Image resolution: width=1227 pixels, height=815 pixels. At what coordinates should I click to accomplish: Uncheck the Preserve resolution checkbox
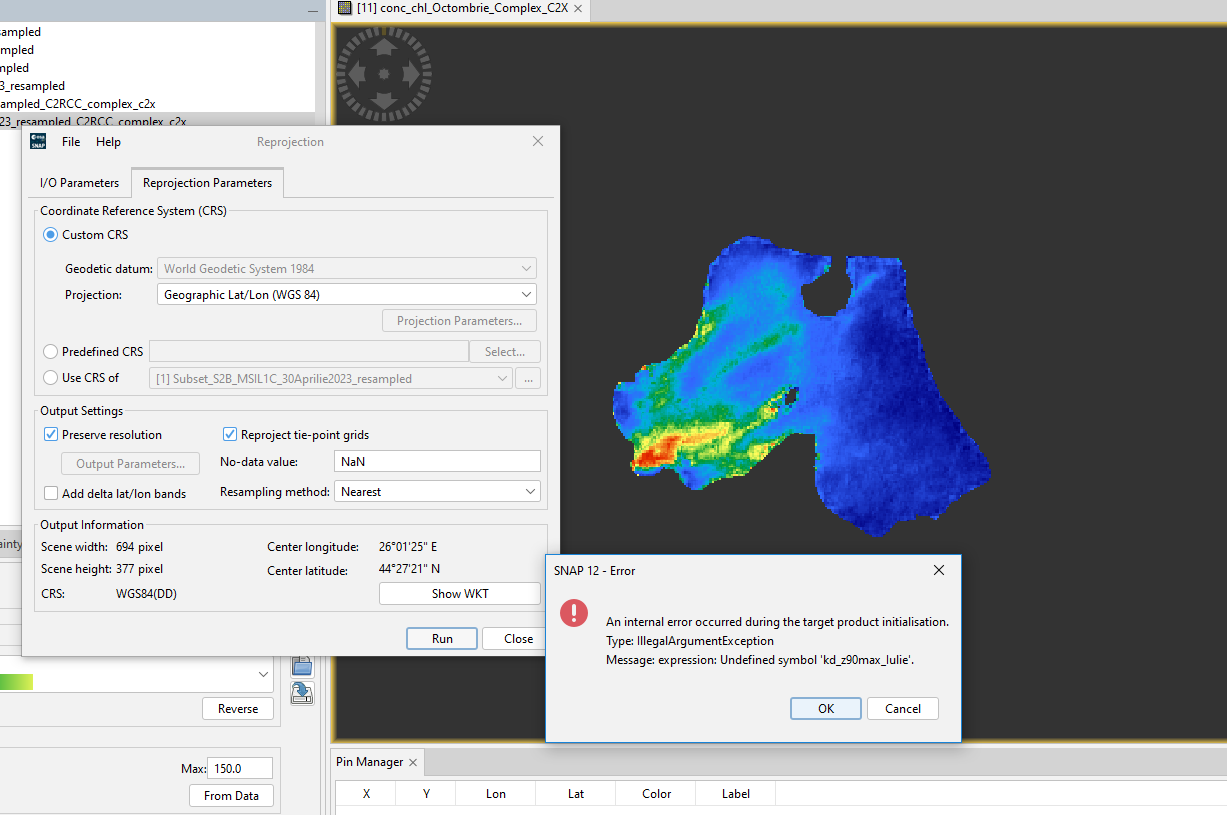[51, 435]
